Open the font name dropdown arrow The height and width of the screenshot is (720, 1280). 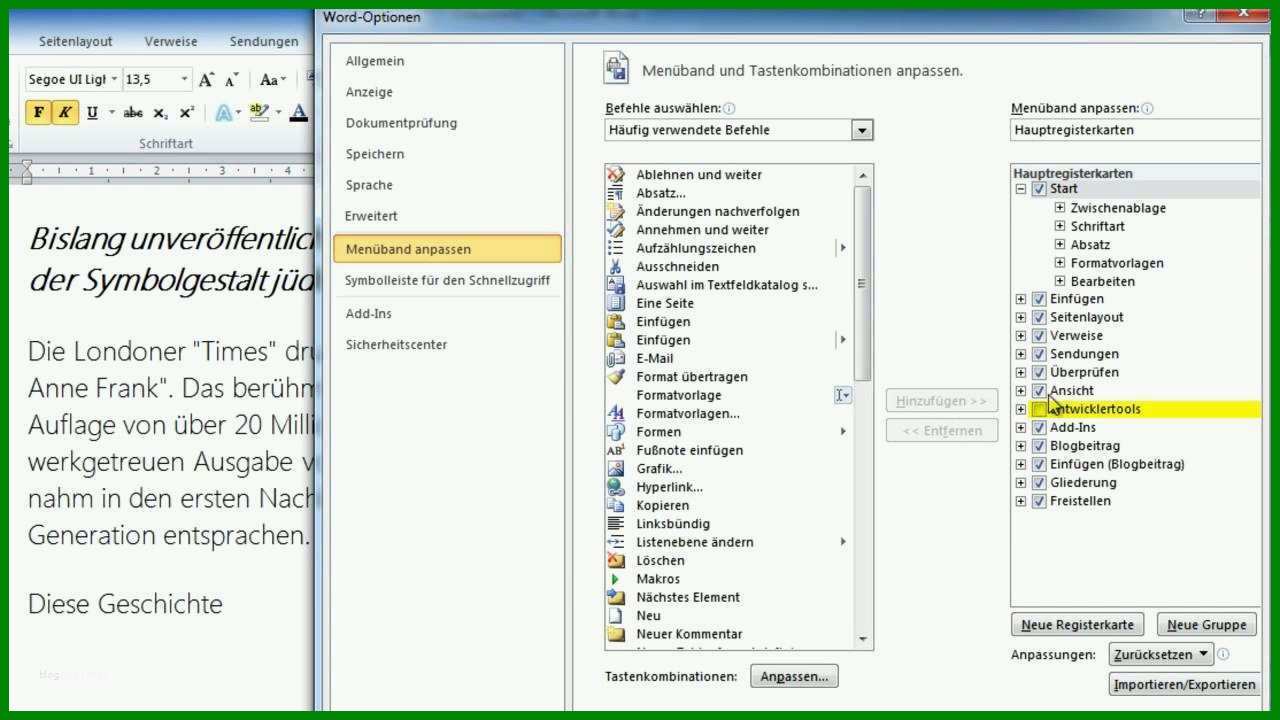point(114,80)
